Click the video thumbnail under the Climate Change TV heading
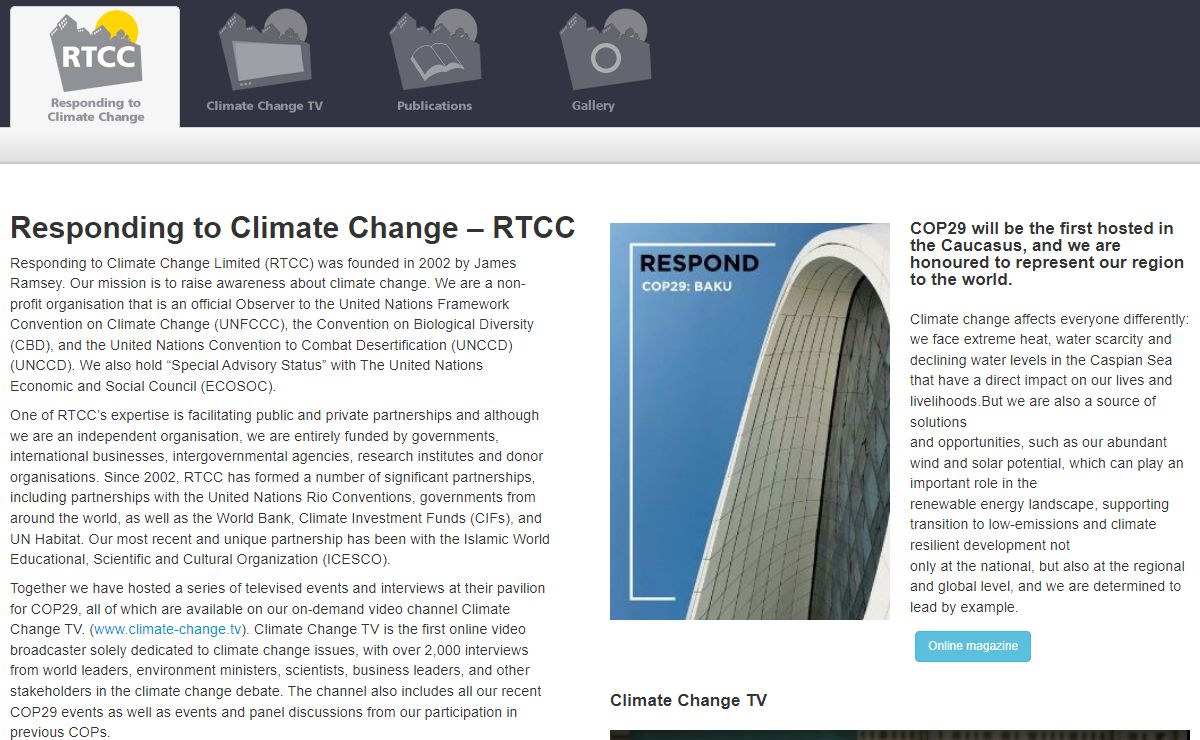This screenshot has width=1200, height=740. click(900, 735)
